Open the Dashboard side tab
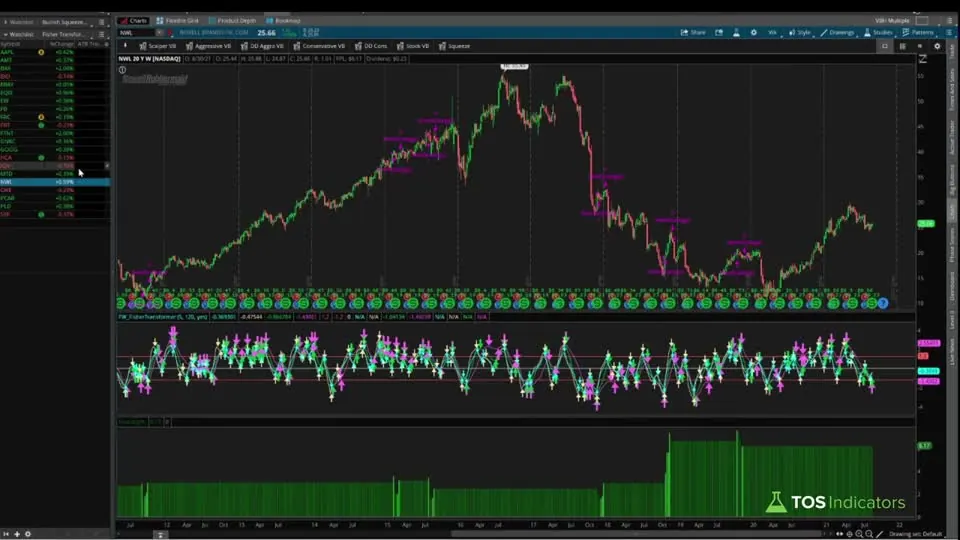This screenshot has height=540, width=960. (x=952, y=287)
